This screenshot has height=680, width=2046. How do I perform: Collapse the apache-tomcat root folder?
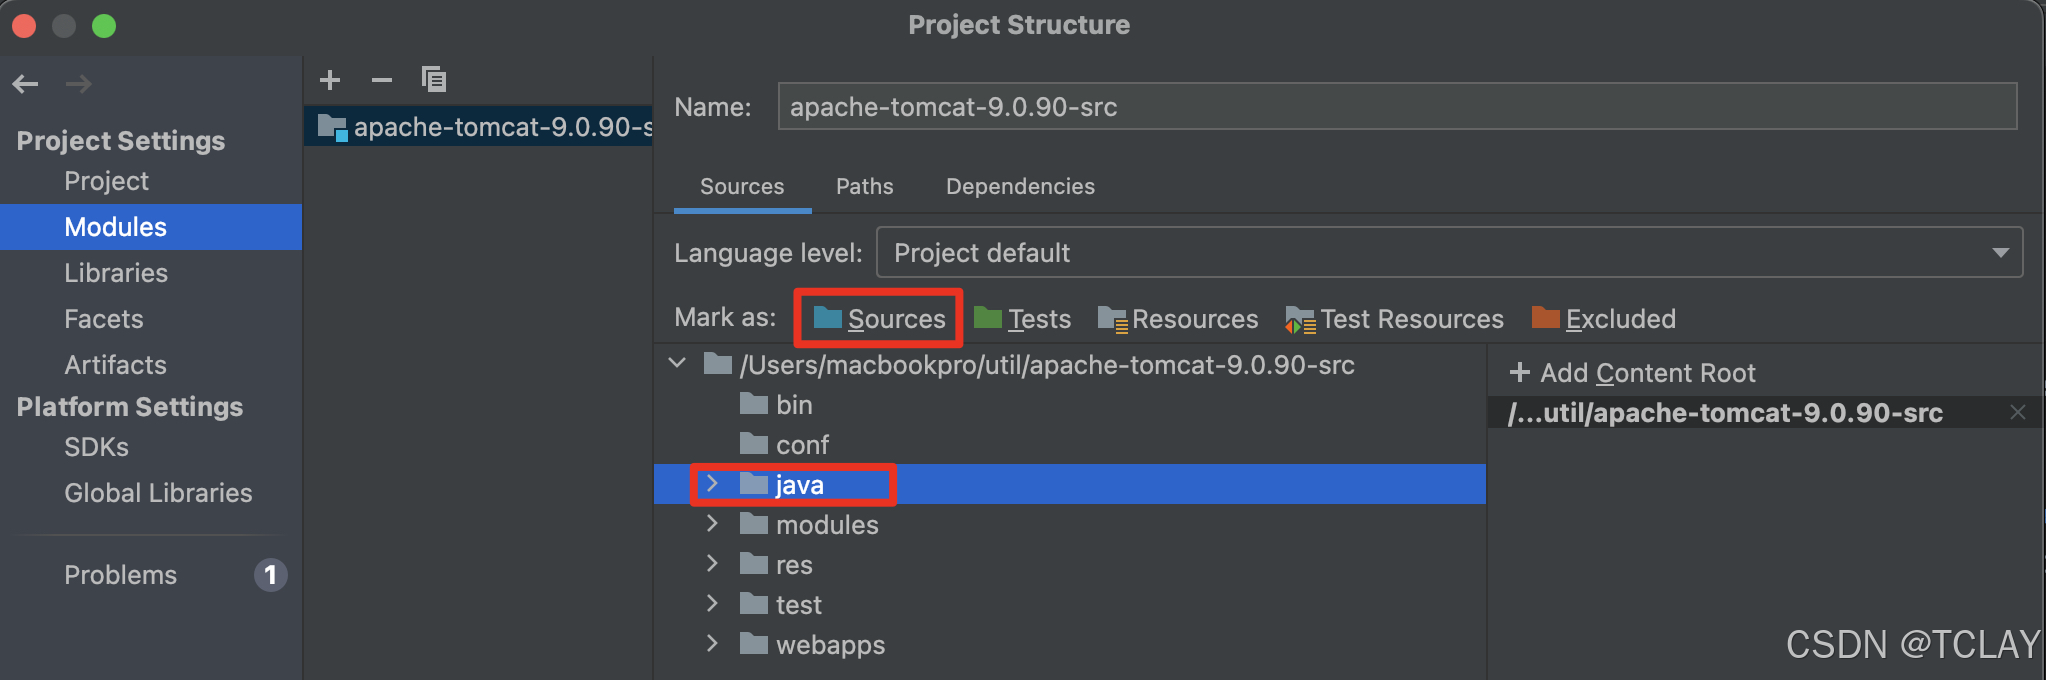pyautogui.click(x=678, y=364)
